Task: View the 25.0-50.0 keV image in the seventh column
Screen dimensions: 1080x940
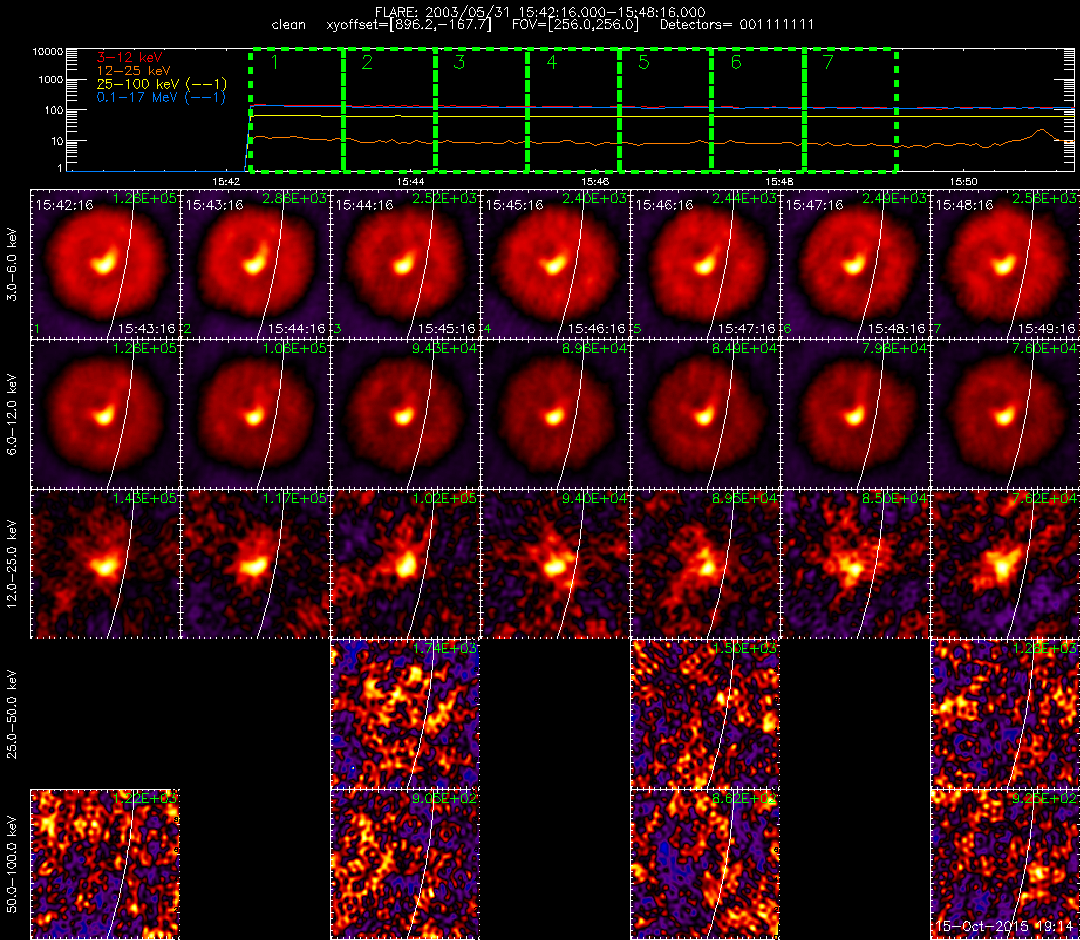Action: click(1005, 714)
